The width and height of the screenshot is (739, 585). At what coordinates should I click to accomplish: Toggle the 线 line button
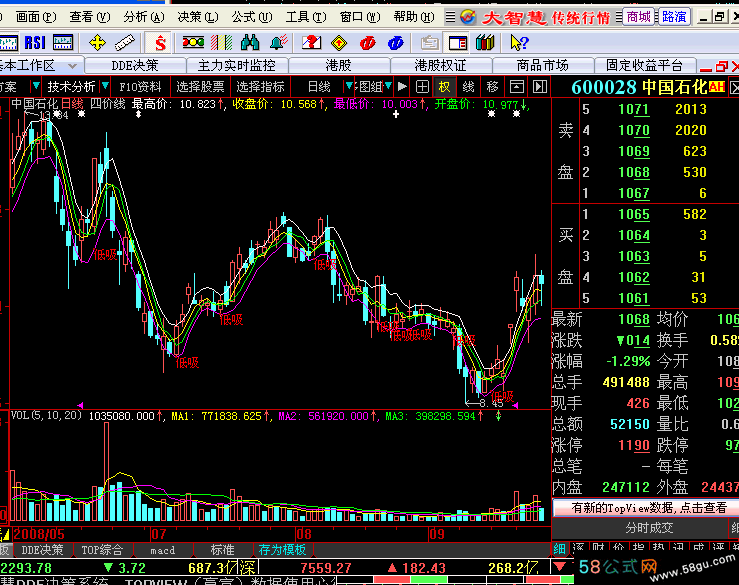coord(468,87)
